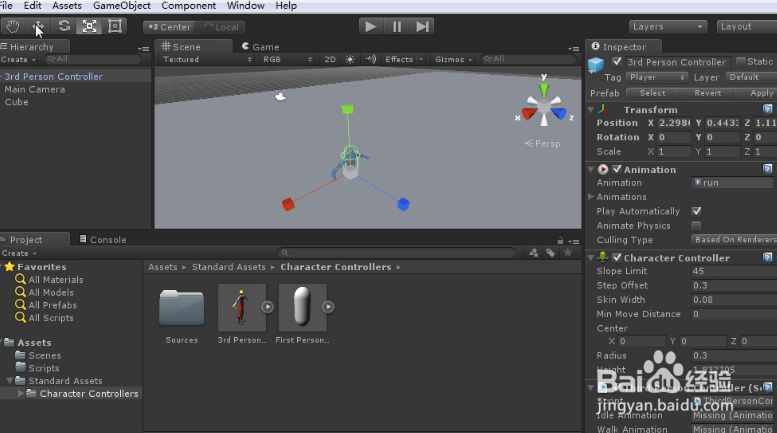Toggle scene audio speaker icon
777x433 pixels.
click(x=371, y=59)
